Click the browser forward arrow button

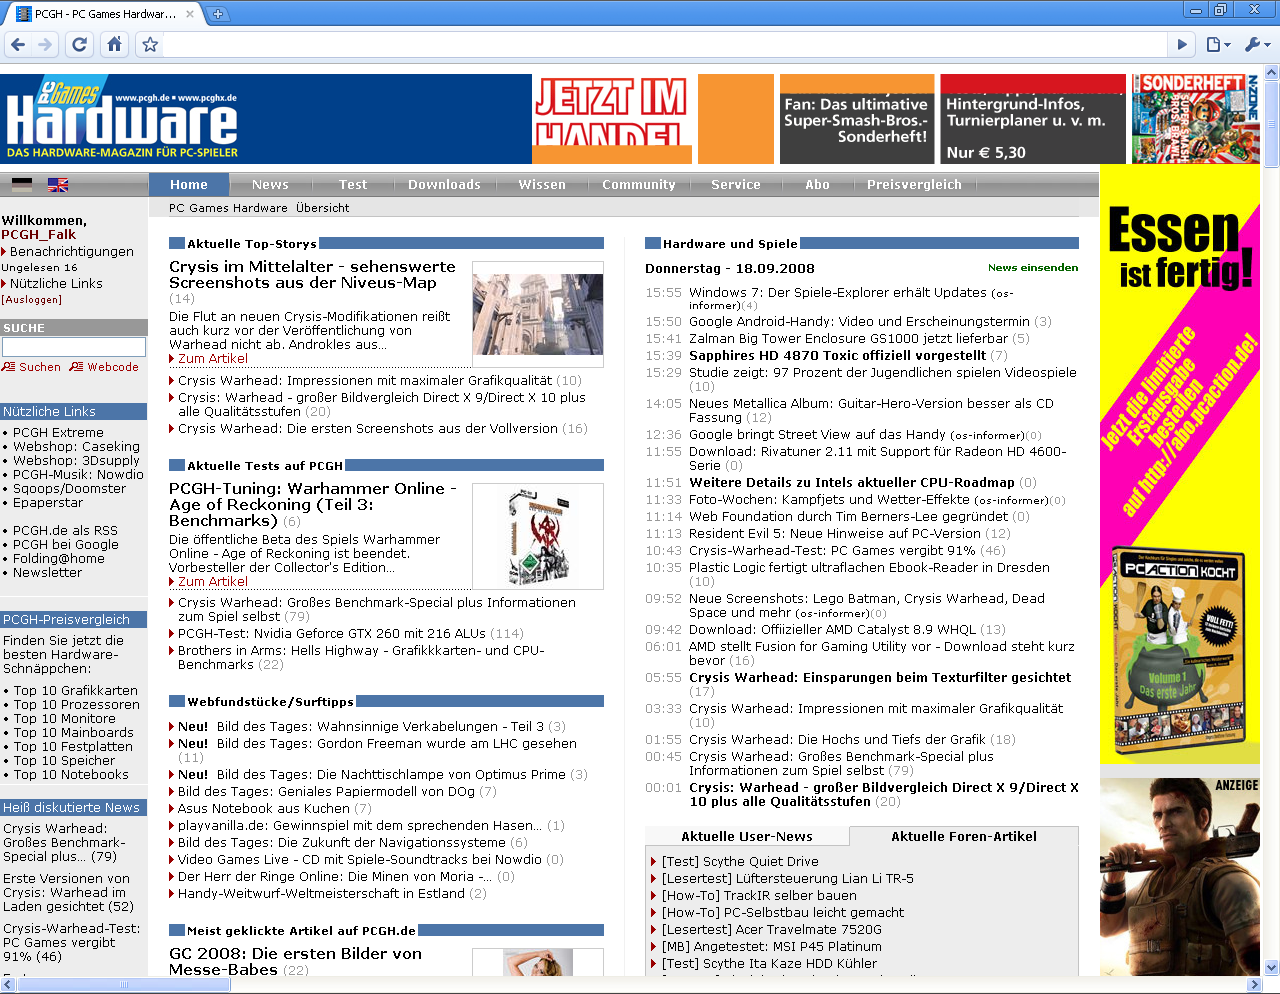click(x=45, y=44)
